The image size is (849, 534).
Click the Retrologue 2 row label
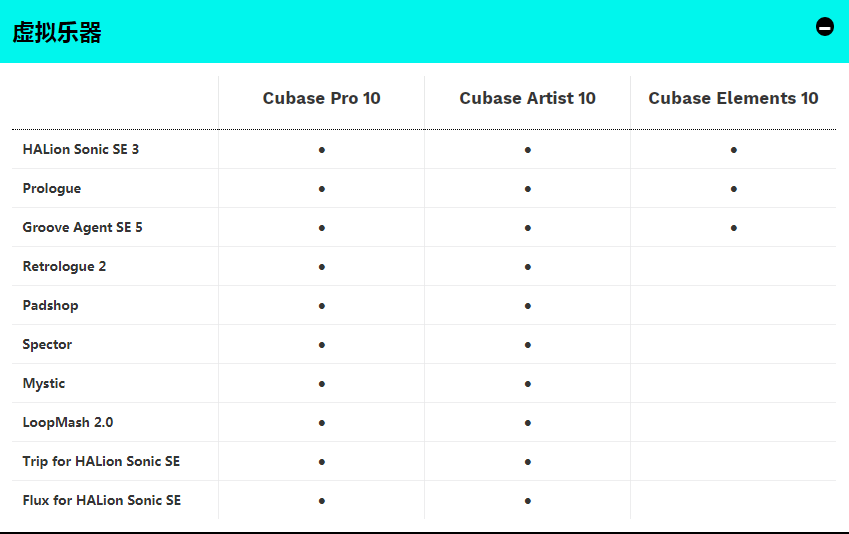point(64,266)
